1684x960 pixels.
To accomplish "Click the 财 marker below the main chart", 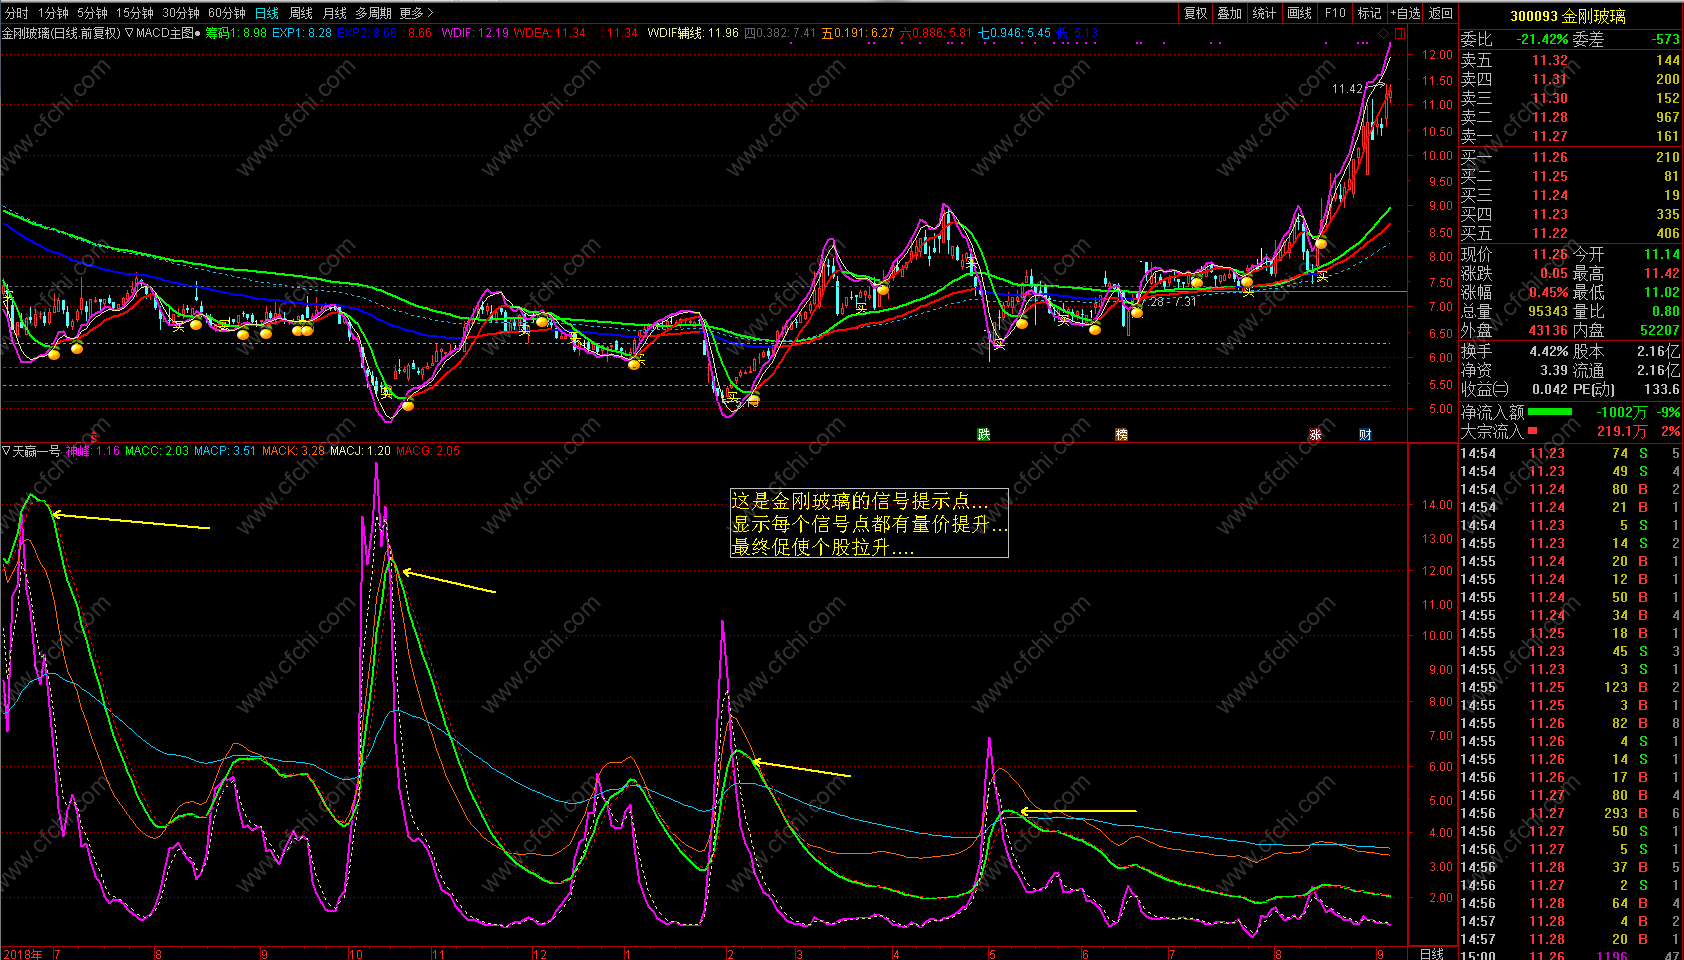I will click(1365, 434).
